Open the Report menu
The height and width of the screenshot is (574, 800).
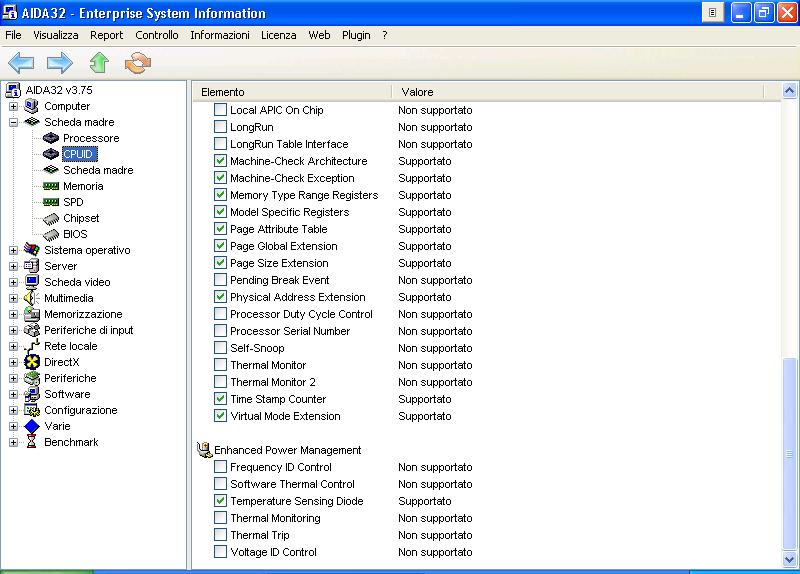coord(107,35)
